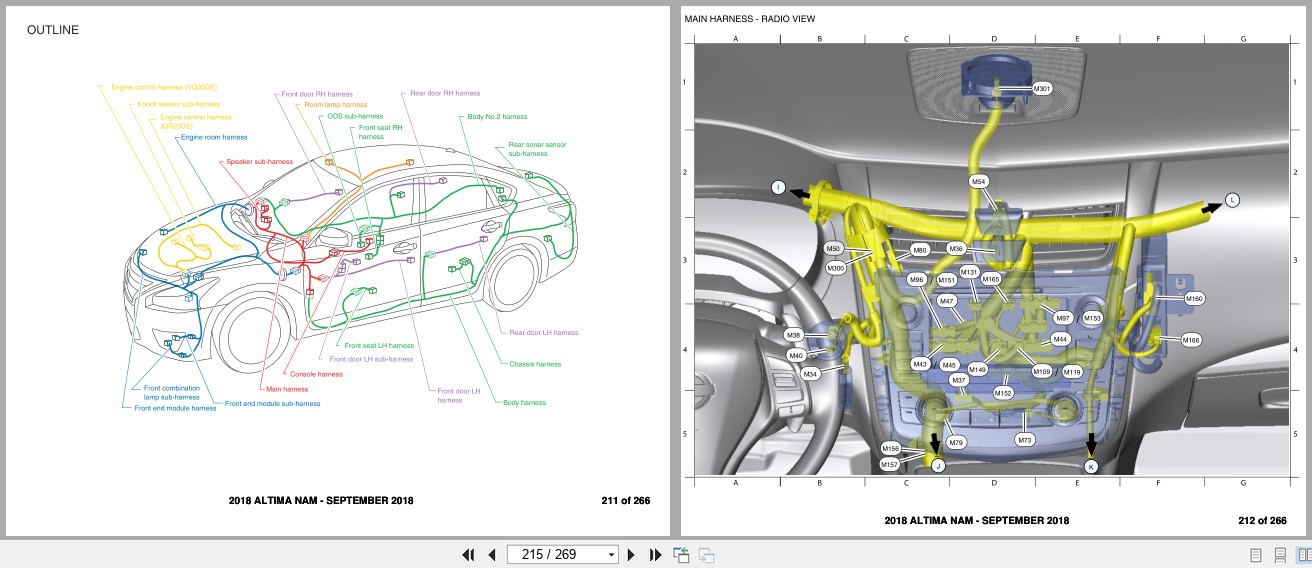Click the circled J reference marker
Viewport: 1312px width, 568px height.
pyautogui.click(x=938, y=465)
